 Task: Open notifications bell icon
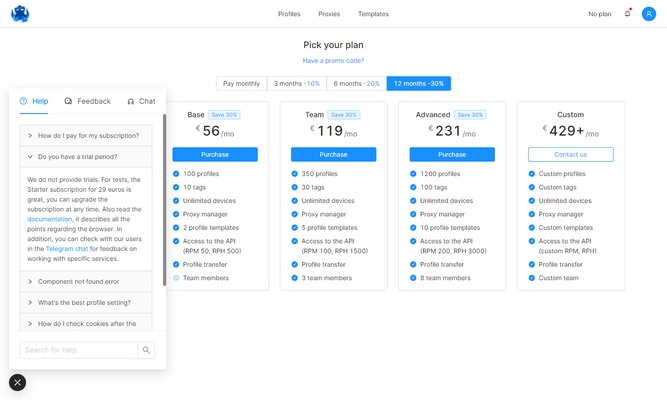coord(627,14)
